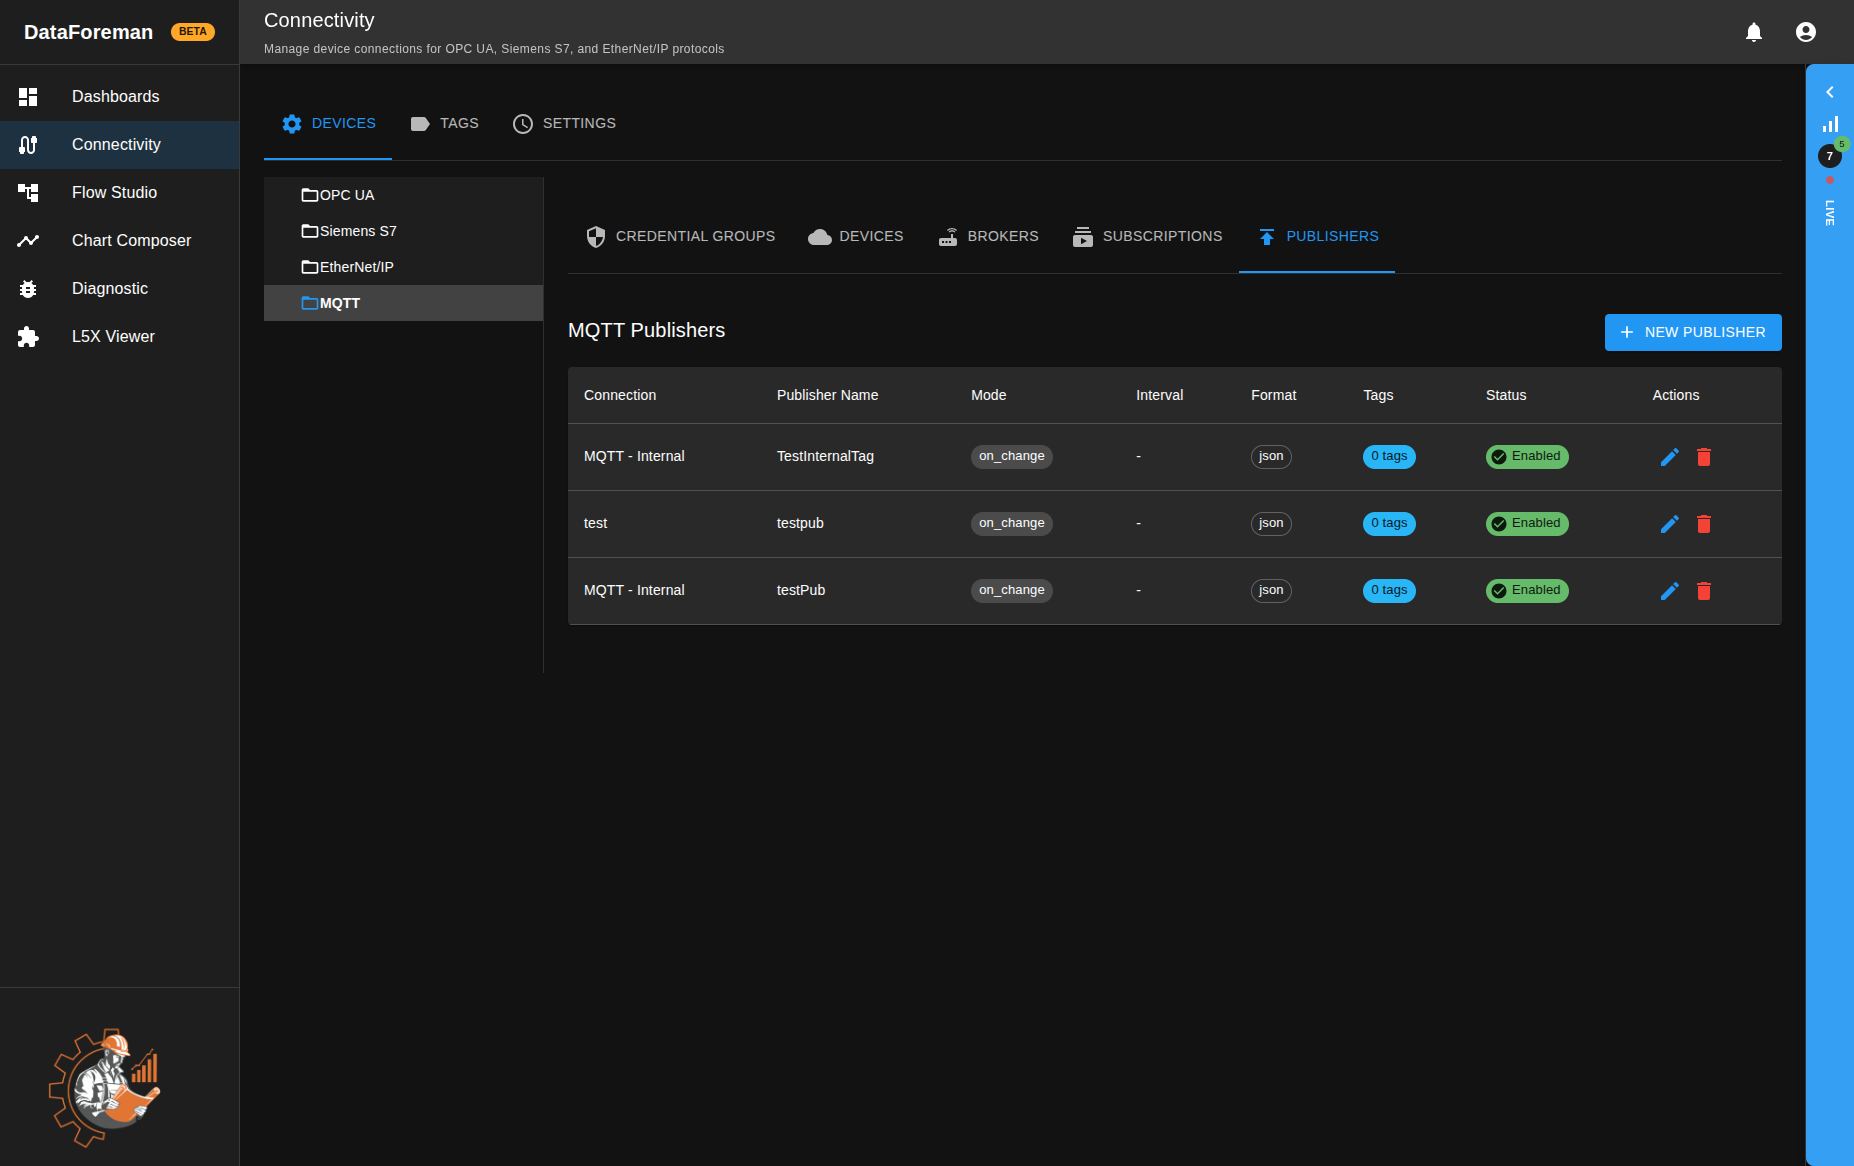Screen dimensions: 1854x1166
Task: Click pencil icon for testPub row
Action: point(1669,591)
